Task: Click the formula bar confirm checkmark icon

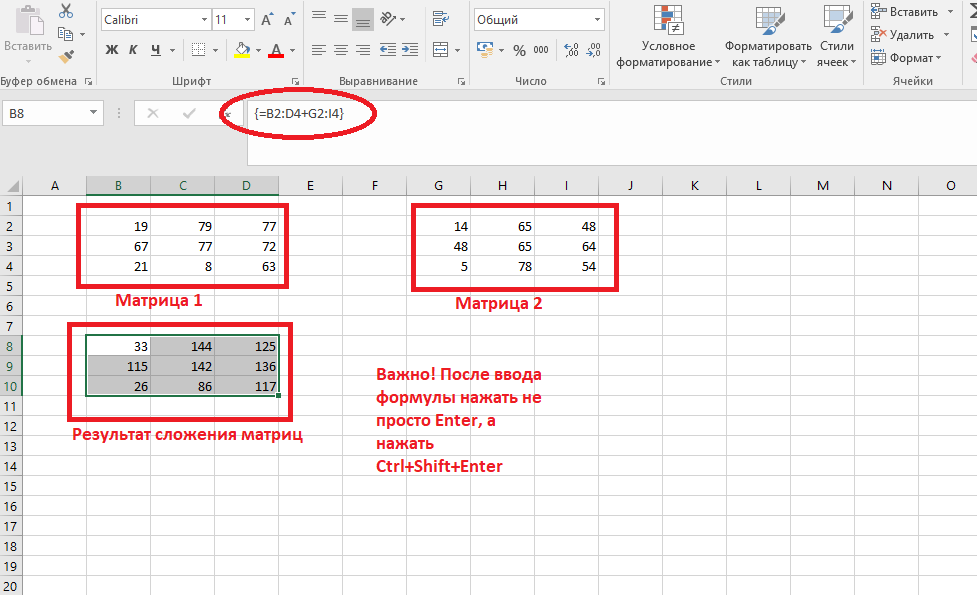Action: [x=189, y=113]
